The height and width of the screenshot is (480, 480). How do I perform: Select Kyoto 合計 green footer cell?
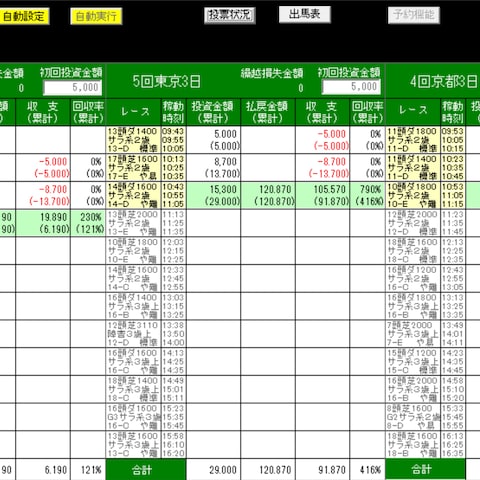[425, 469]
